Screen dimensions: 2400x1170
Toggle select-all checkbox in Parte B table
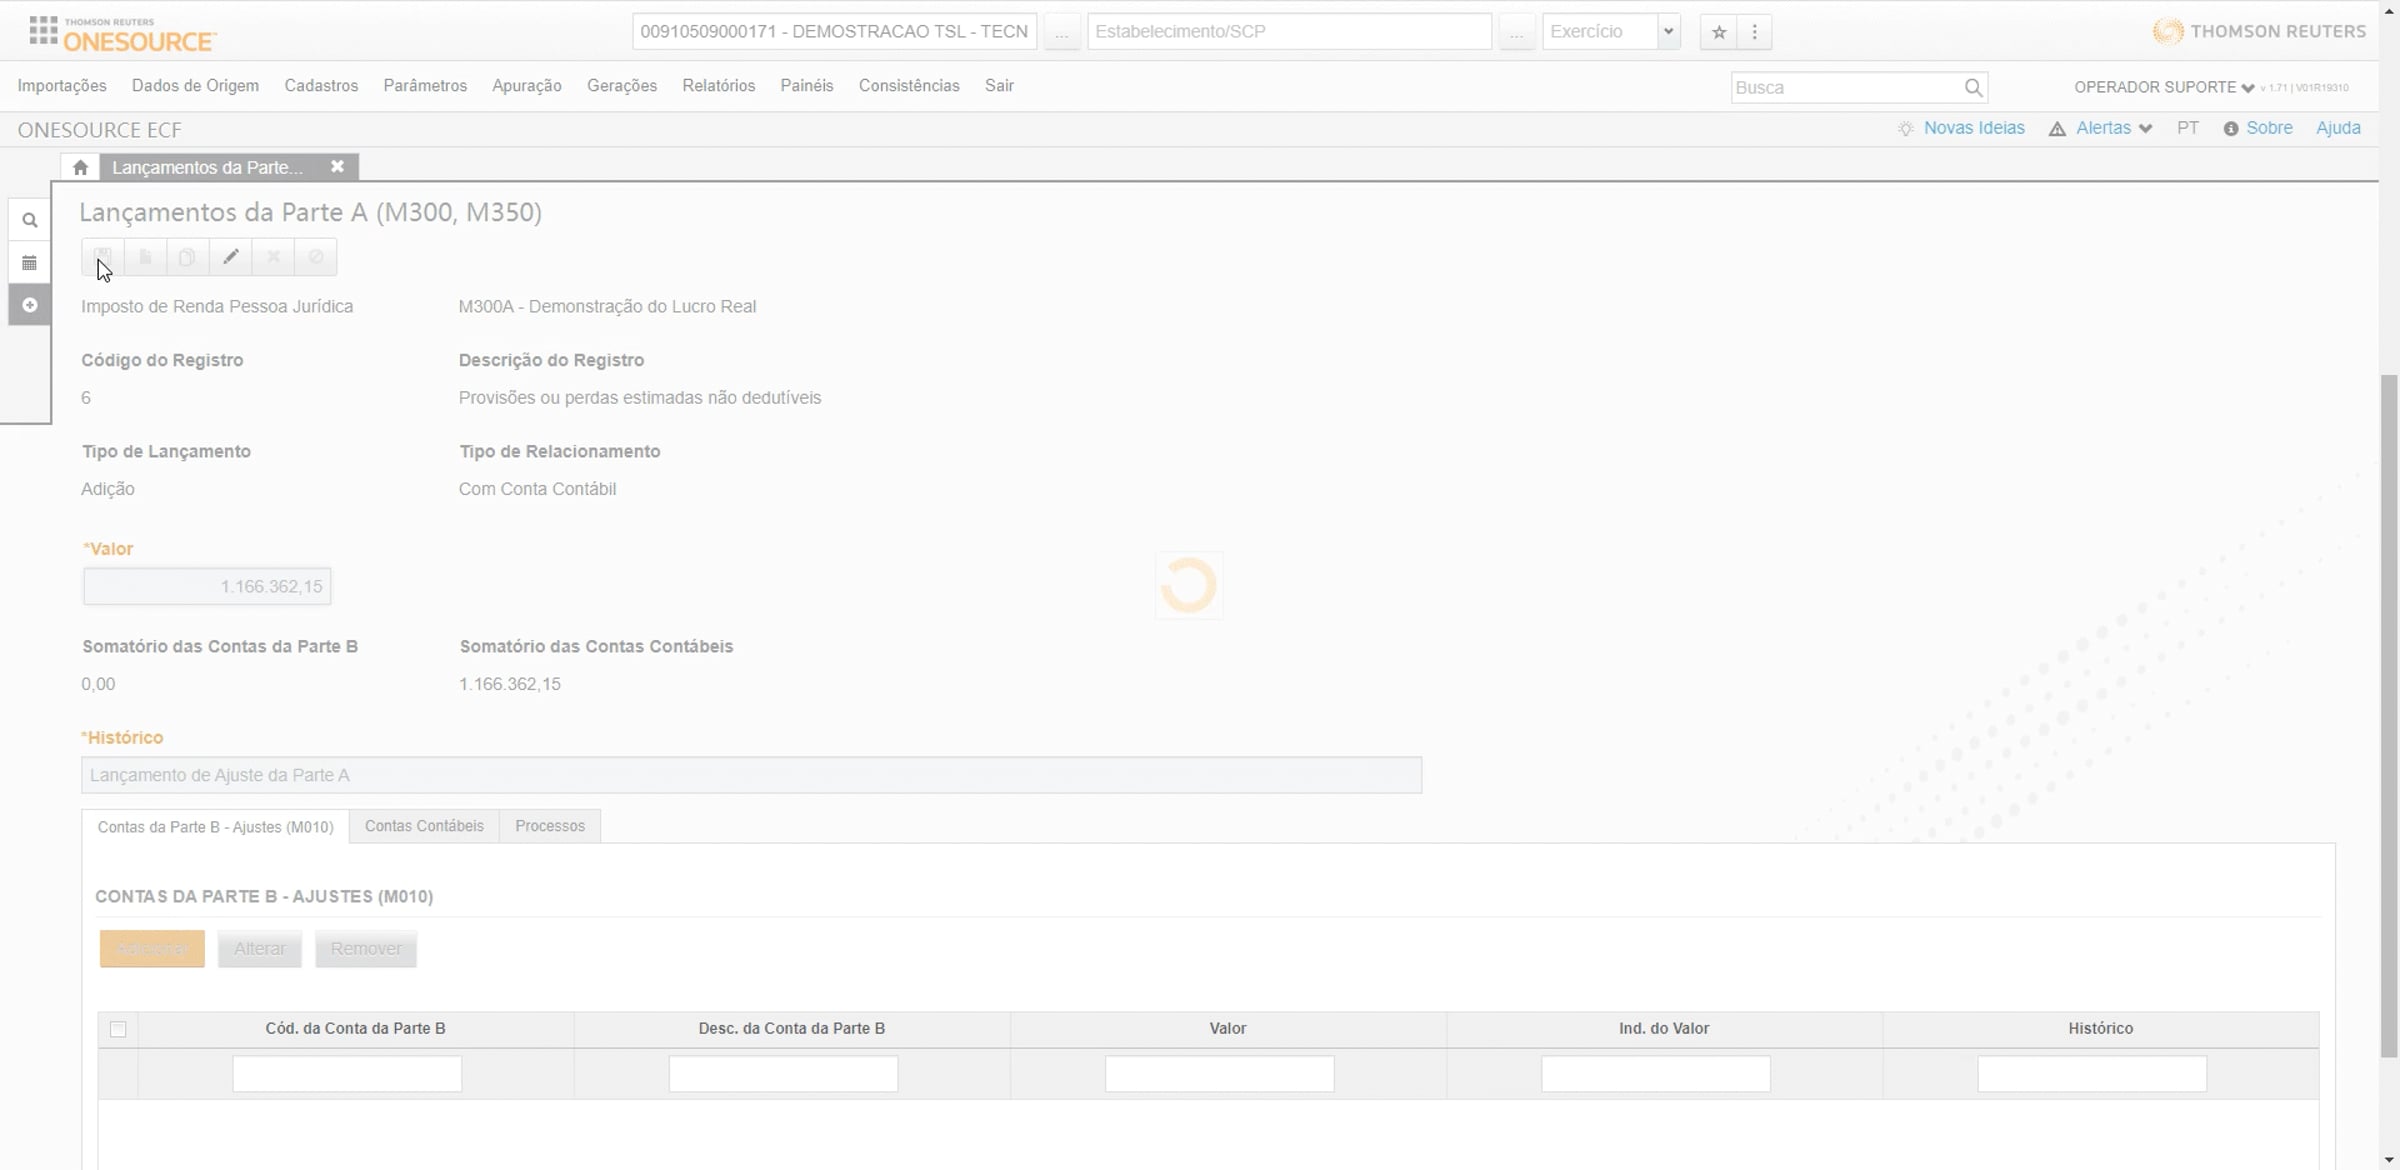[118, 1029]
